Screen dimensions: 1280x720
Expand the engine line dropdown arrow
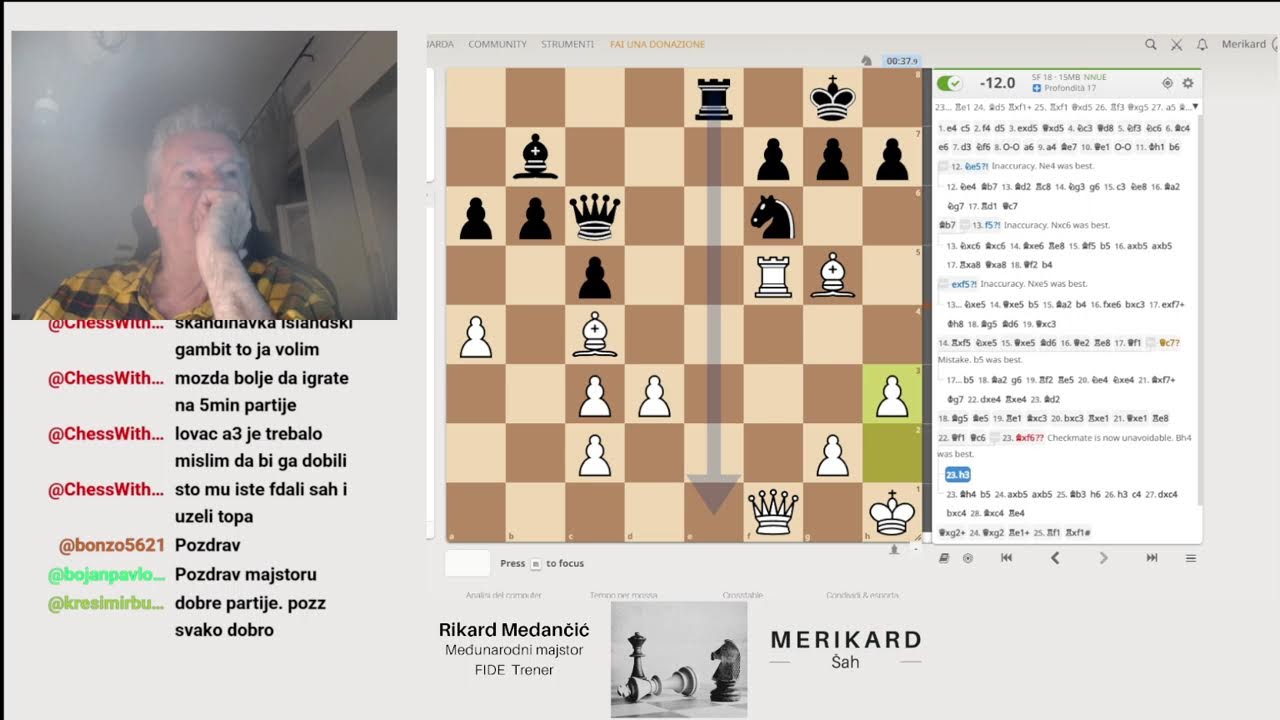coord(1195,106)
